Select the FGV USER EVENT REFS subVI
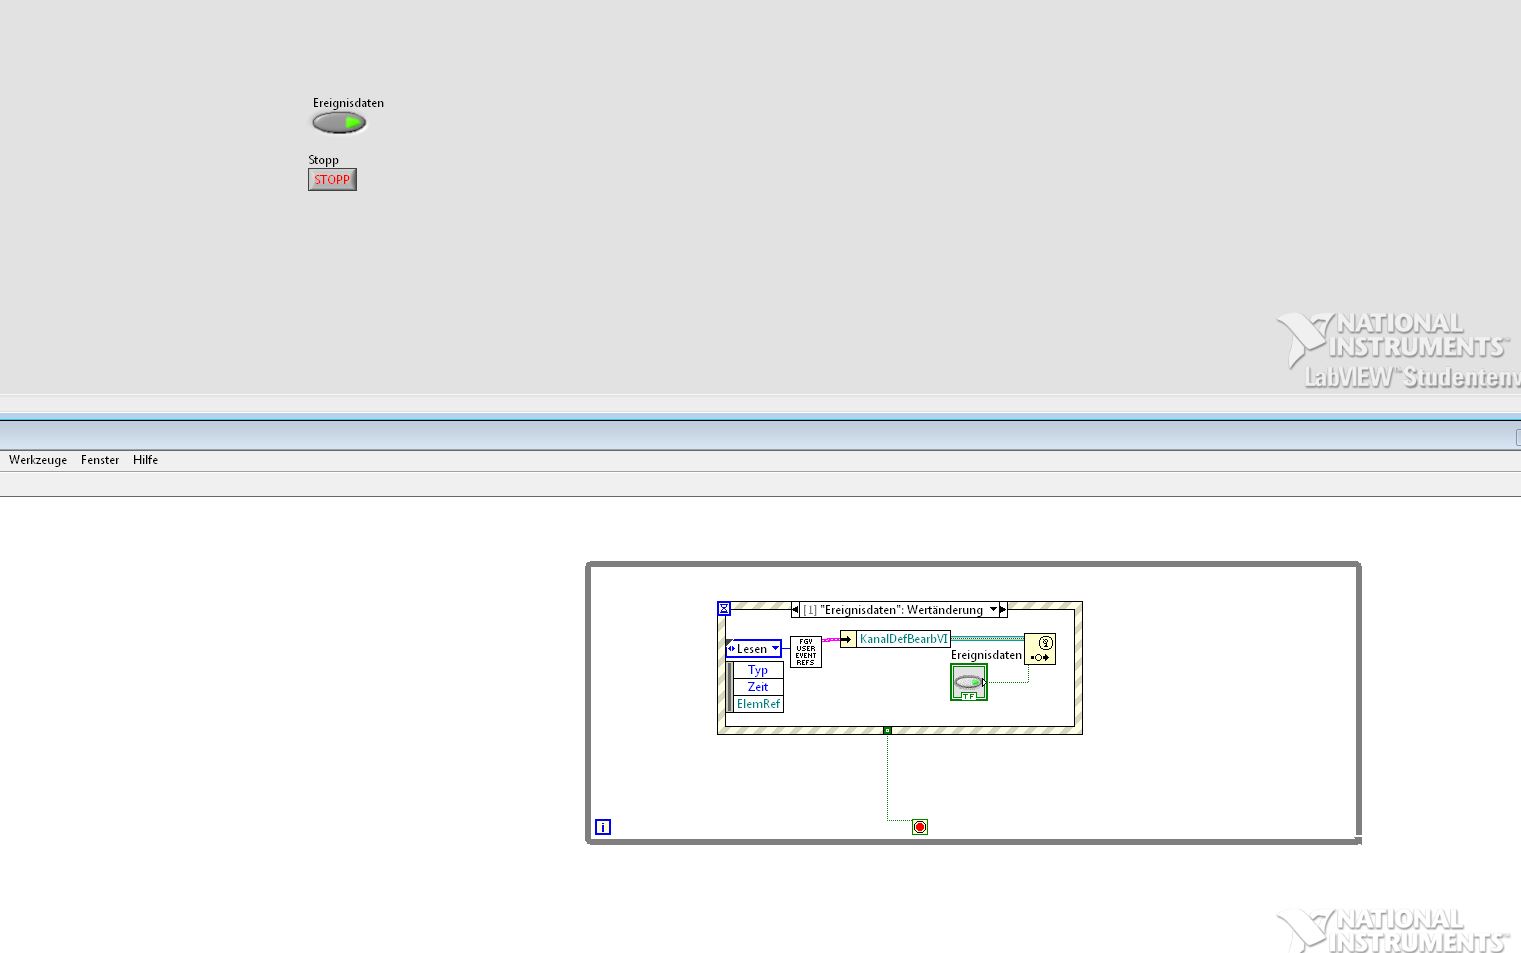Viewport: 1521px width, 953px height. (x=806, y=652)
